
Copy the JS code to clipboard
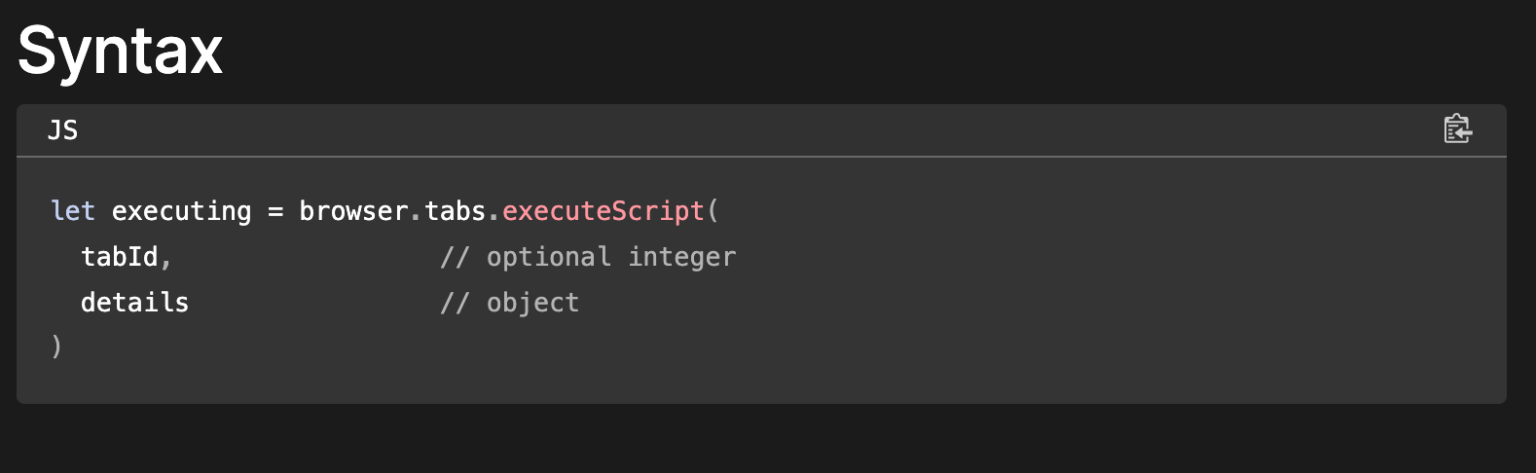click(1457, 130)
